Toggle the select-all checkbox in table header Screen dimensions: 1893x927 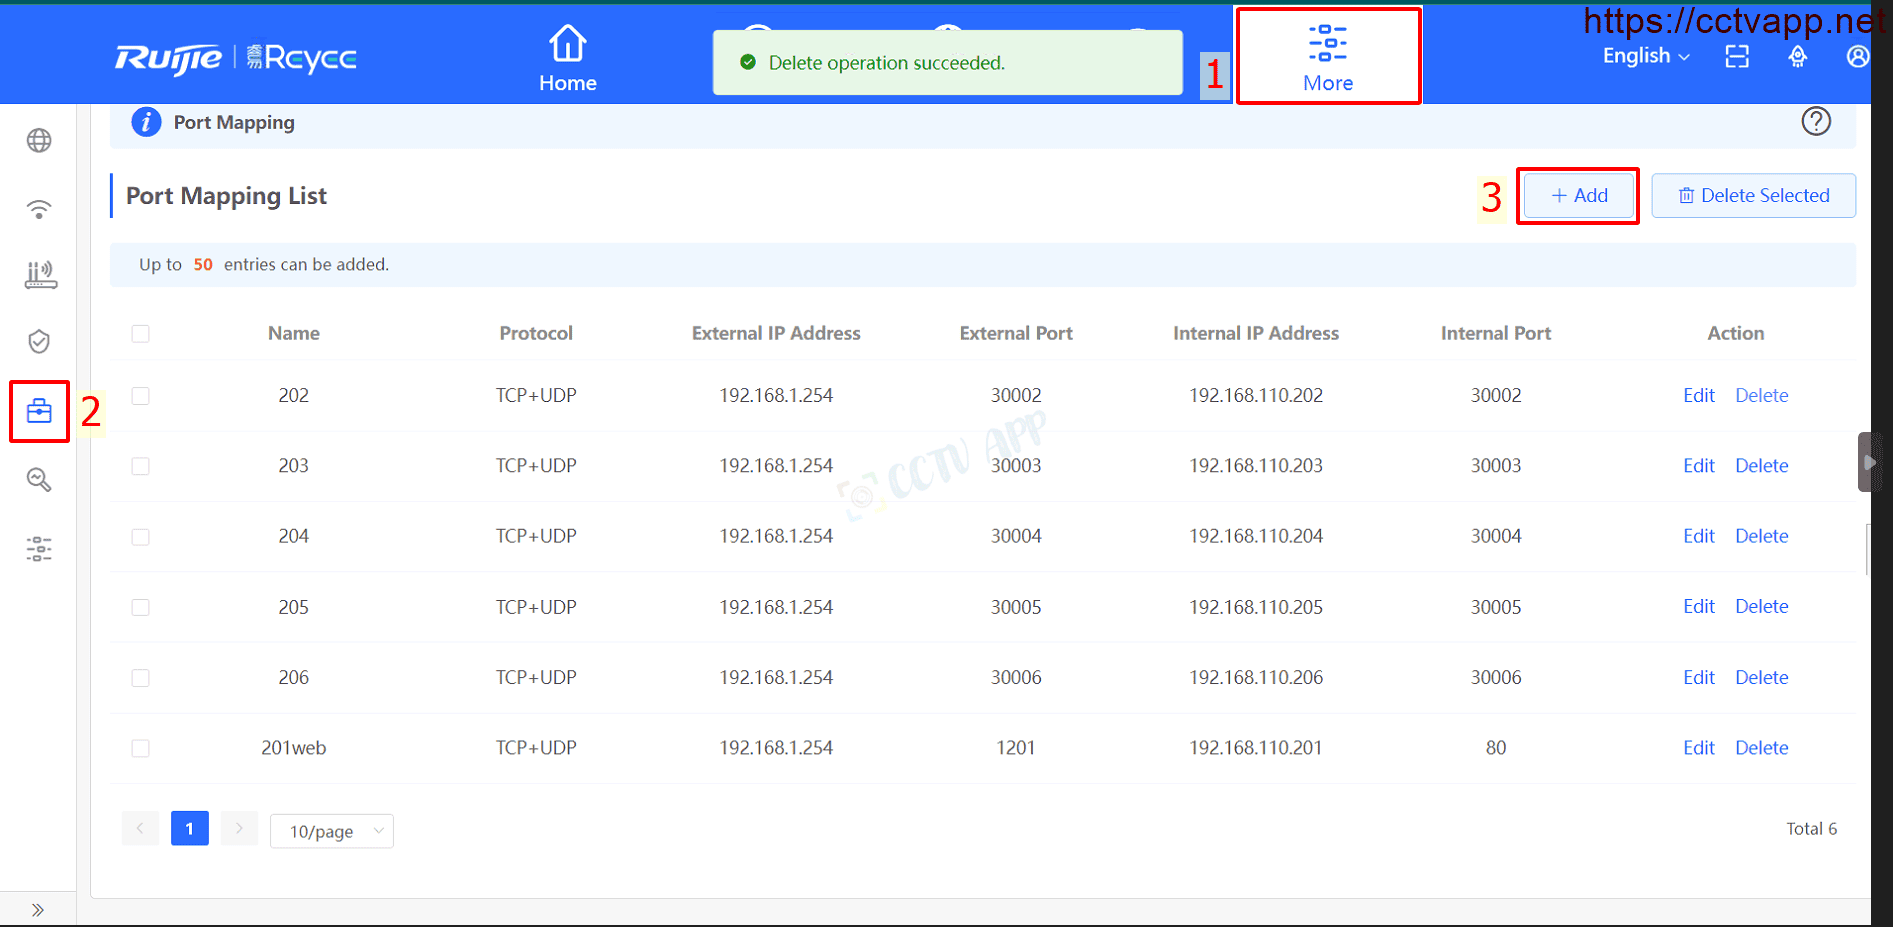pyautogui.click(x=141, y=334)
